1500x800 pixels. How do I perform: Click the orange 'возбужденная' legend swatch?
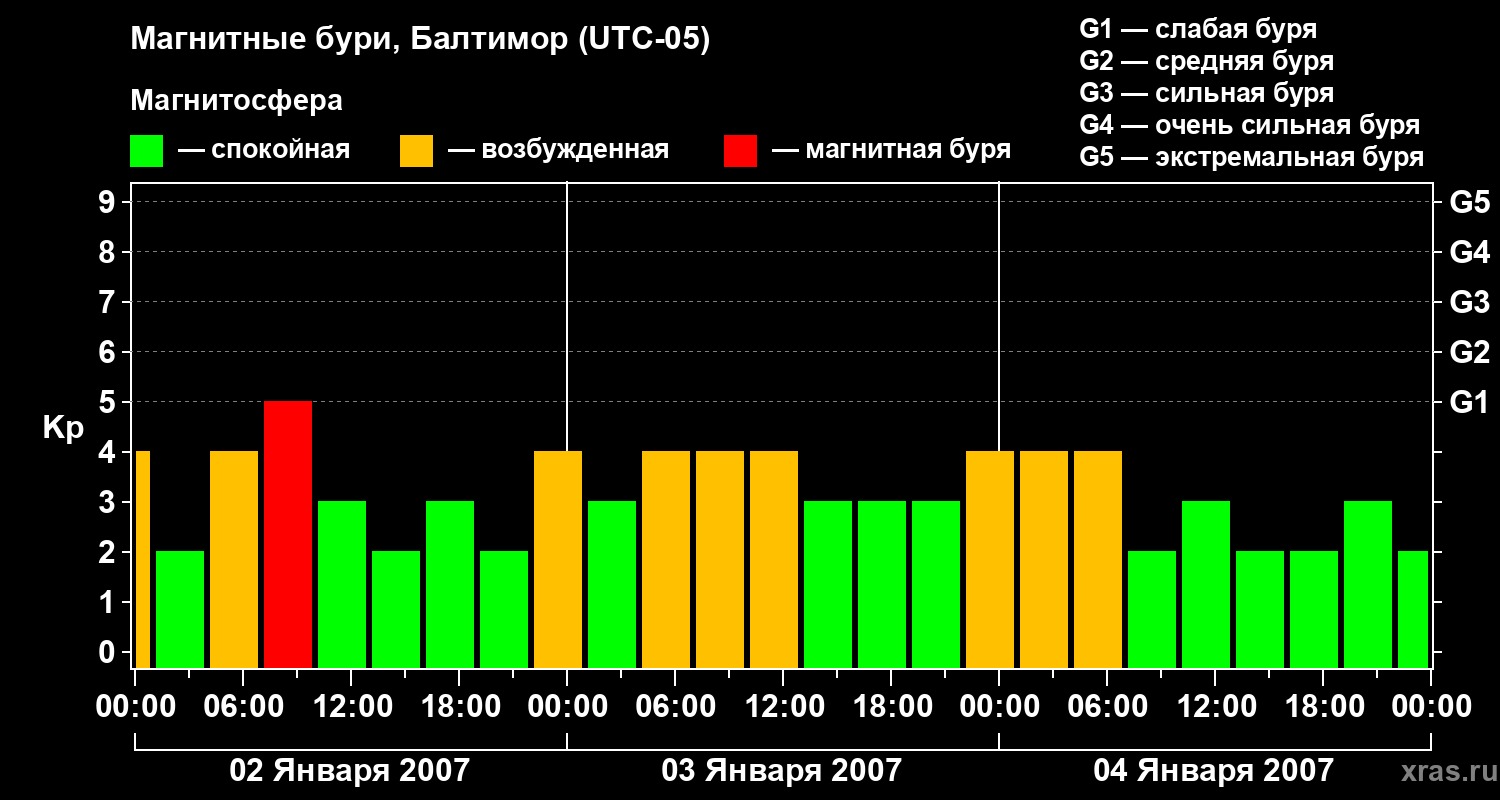click(416, 151)
